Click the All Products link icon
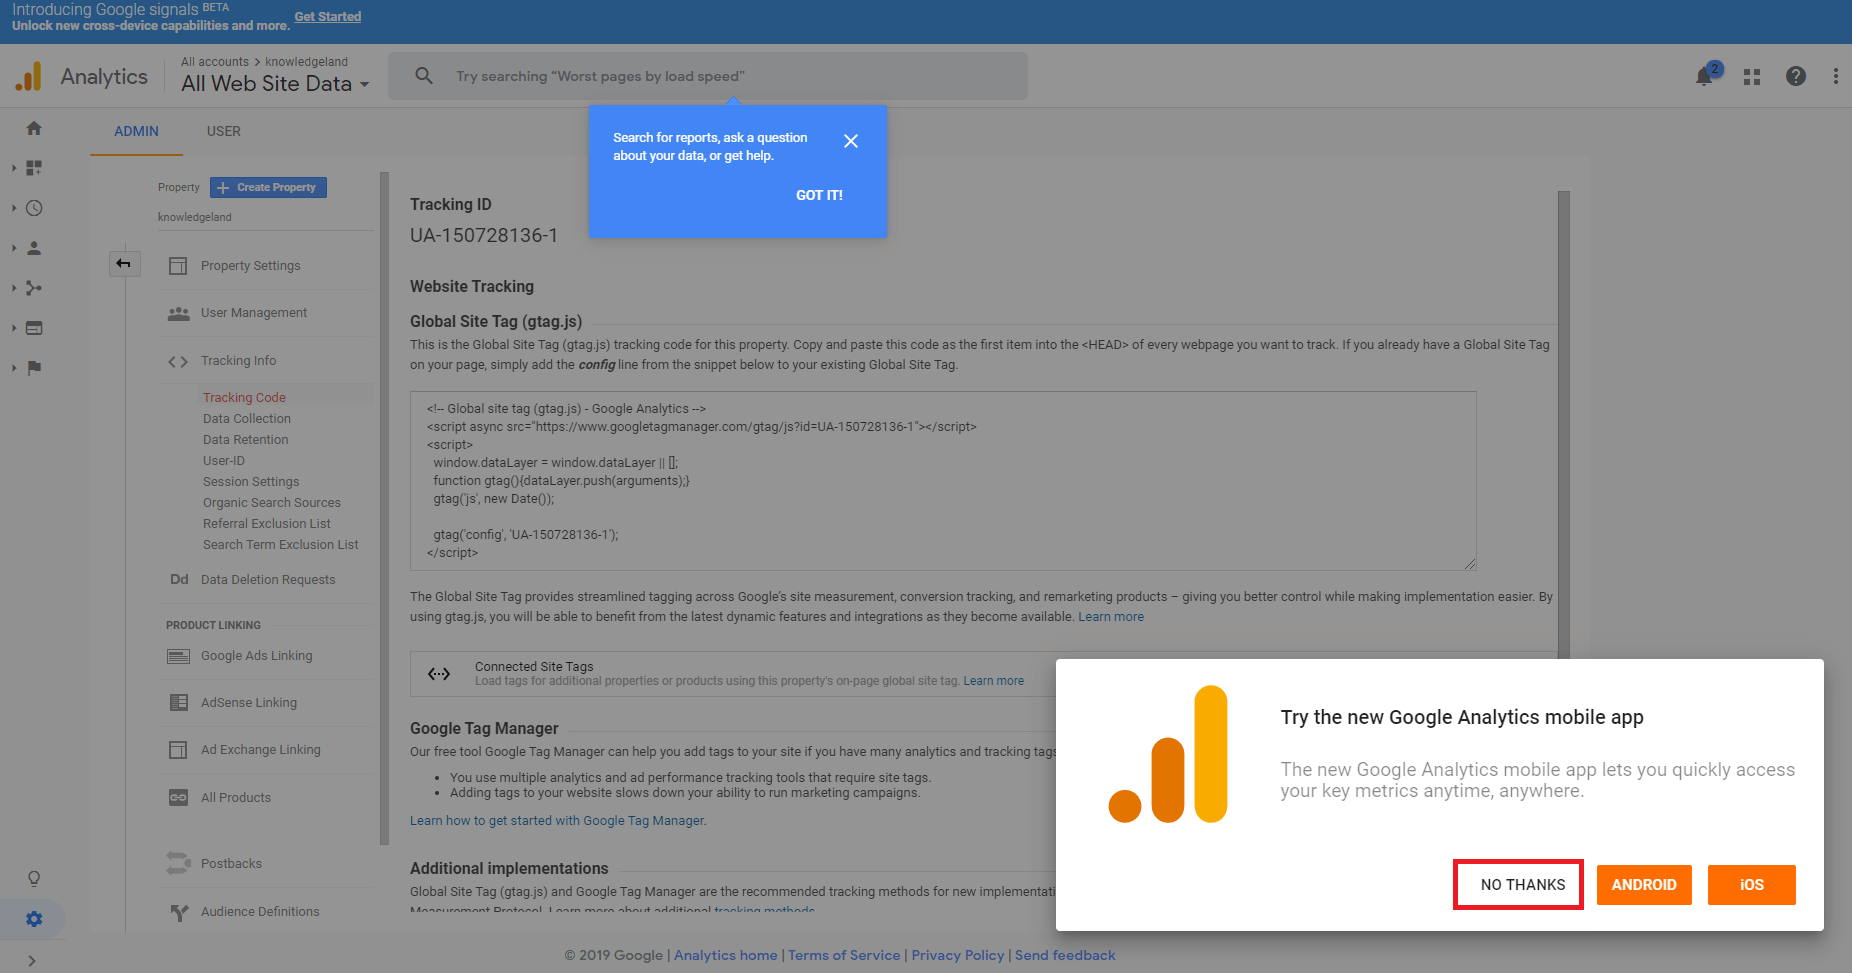Image resolution: width=1852 pixels, height=973 pixels. (x=178, y=797)
